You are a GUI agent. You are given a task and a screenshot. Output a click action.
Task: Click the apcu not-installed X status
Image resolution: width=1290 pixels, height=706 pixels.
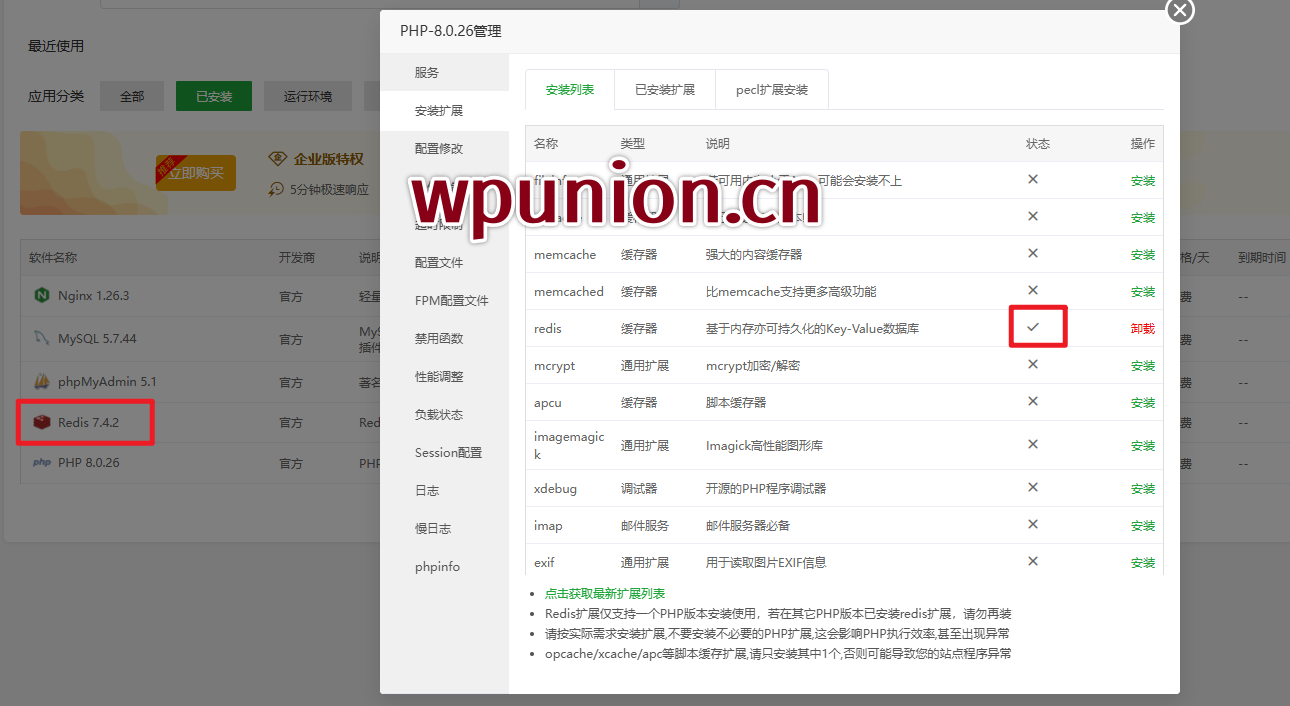pyautogui.click(x=1033, y=401)
